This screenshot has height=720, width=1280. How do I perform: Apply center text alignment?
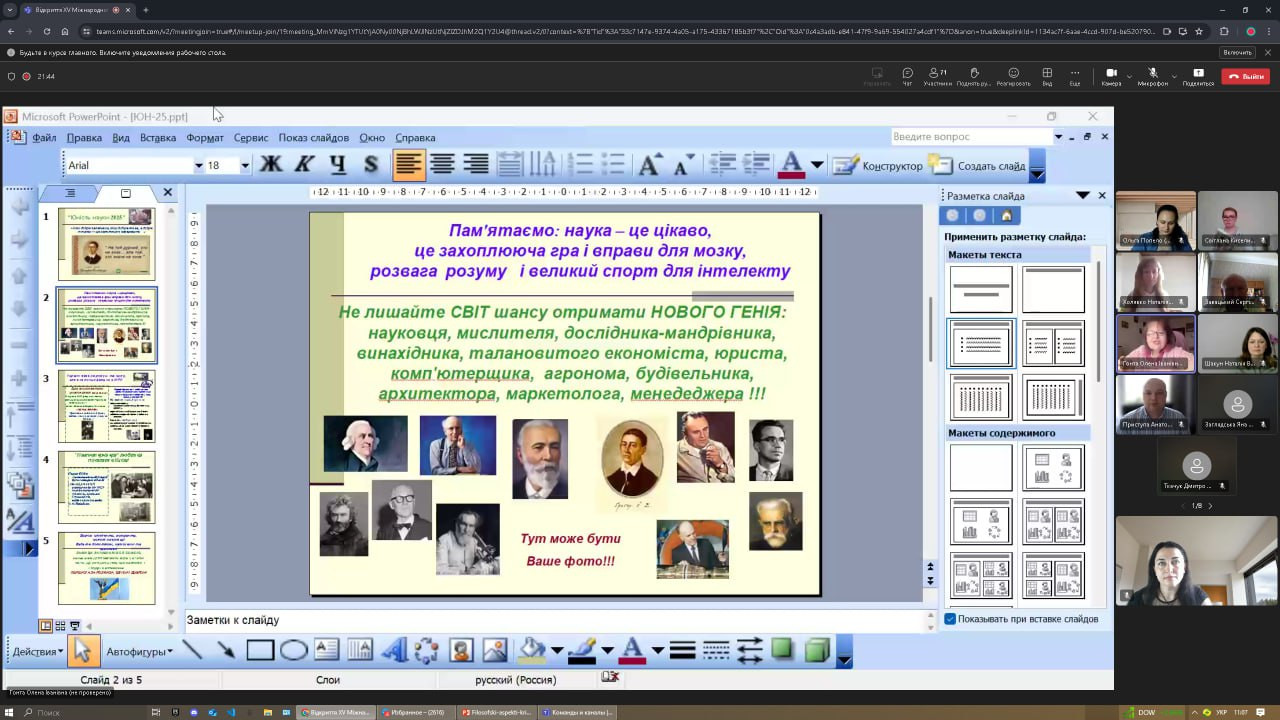442,165
